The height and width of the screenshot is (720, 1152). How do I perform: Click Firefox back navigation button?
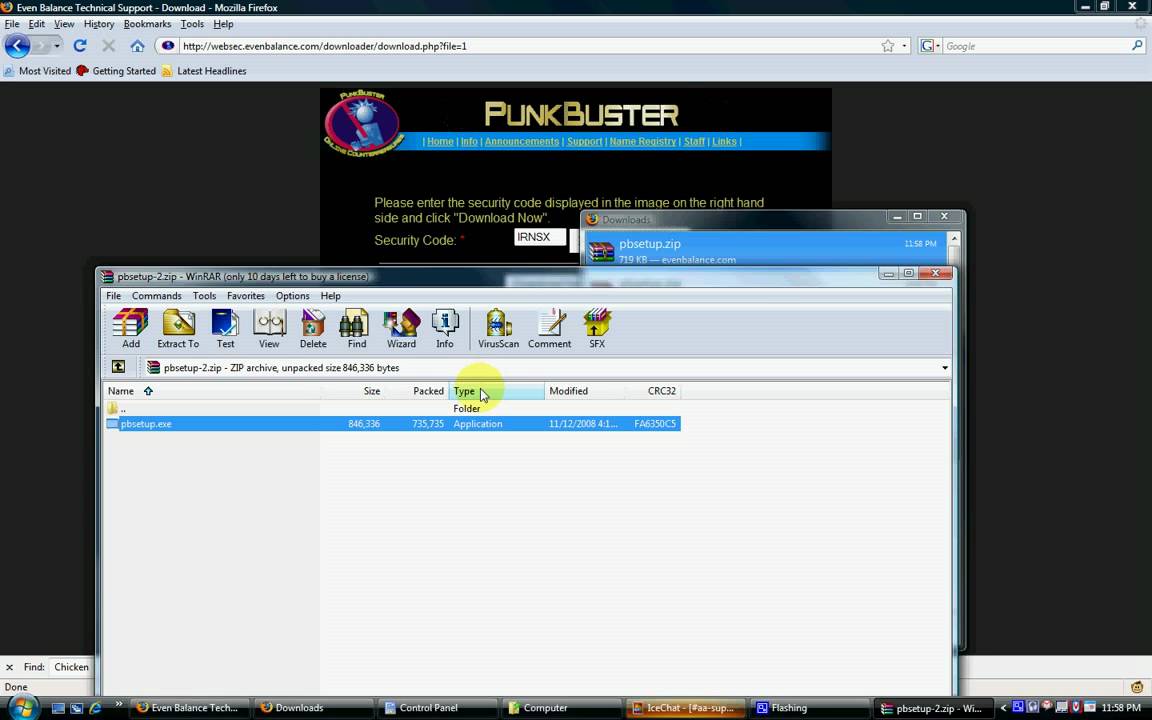click(18, 46)
